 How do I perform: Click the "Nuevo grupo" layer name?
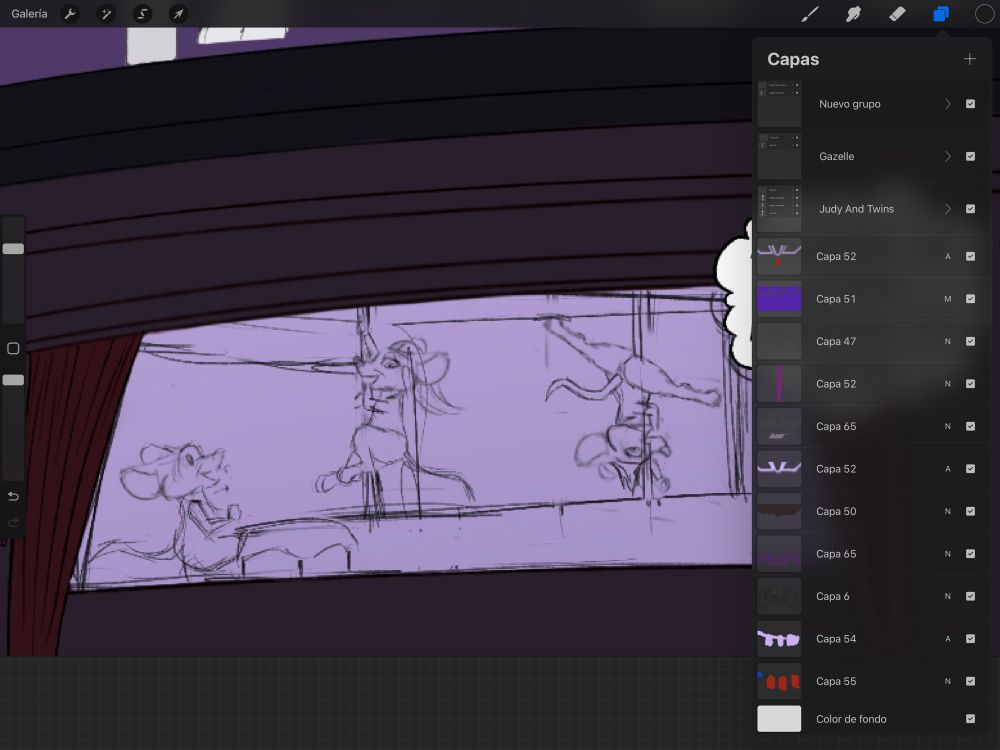pyautogui.click(x=849, y=104)
